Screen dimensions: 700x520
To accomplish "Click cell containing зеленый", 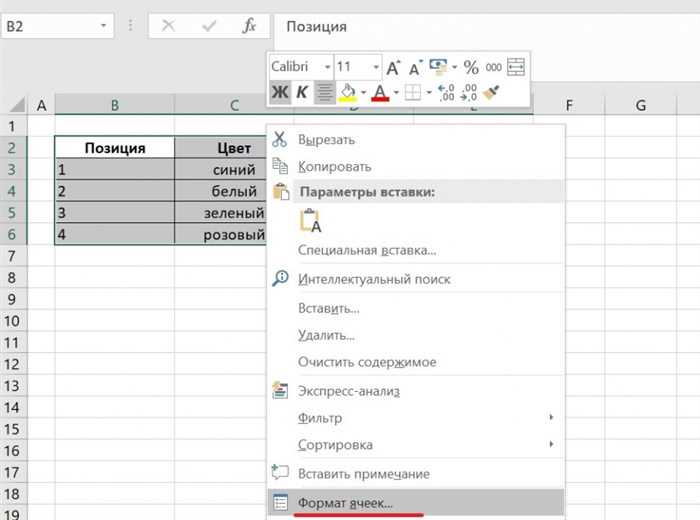I will [221, 213].
